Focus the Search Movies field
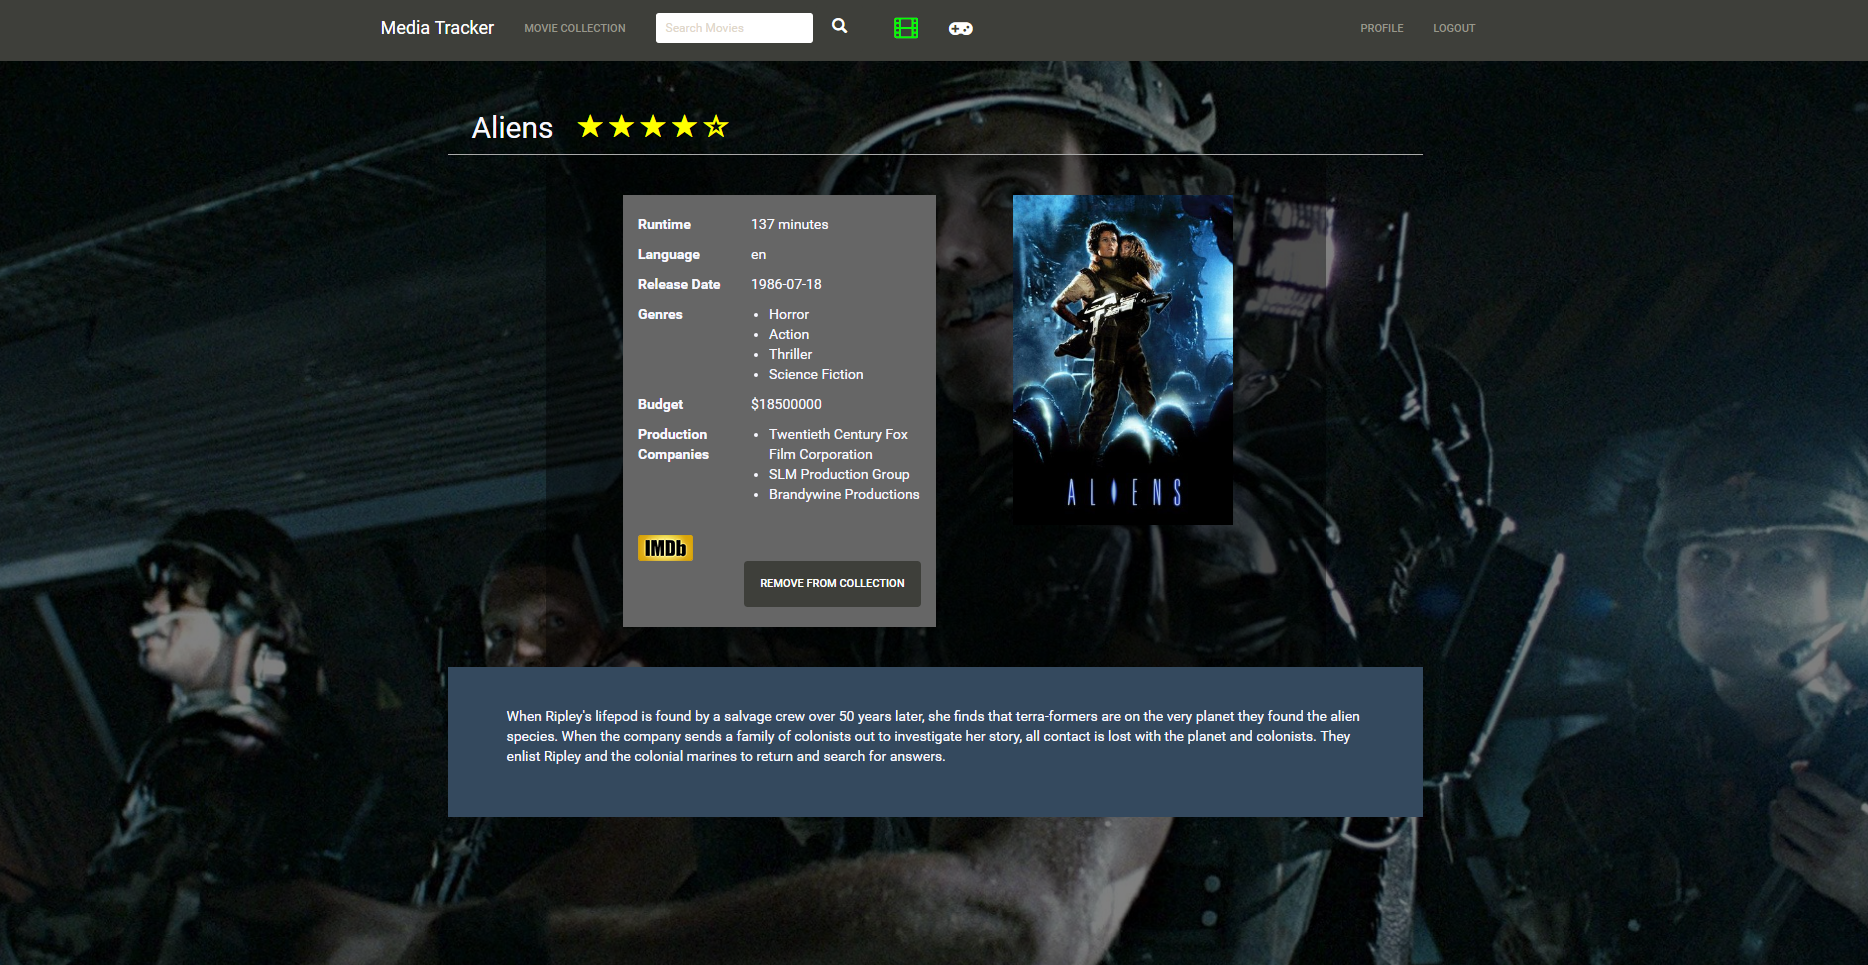The height and width of the screenshot is (965, 1868). (x=734, y=28)
